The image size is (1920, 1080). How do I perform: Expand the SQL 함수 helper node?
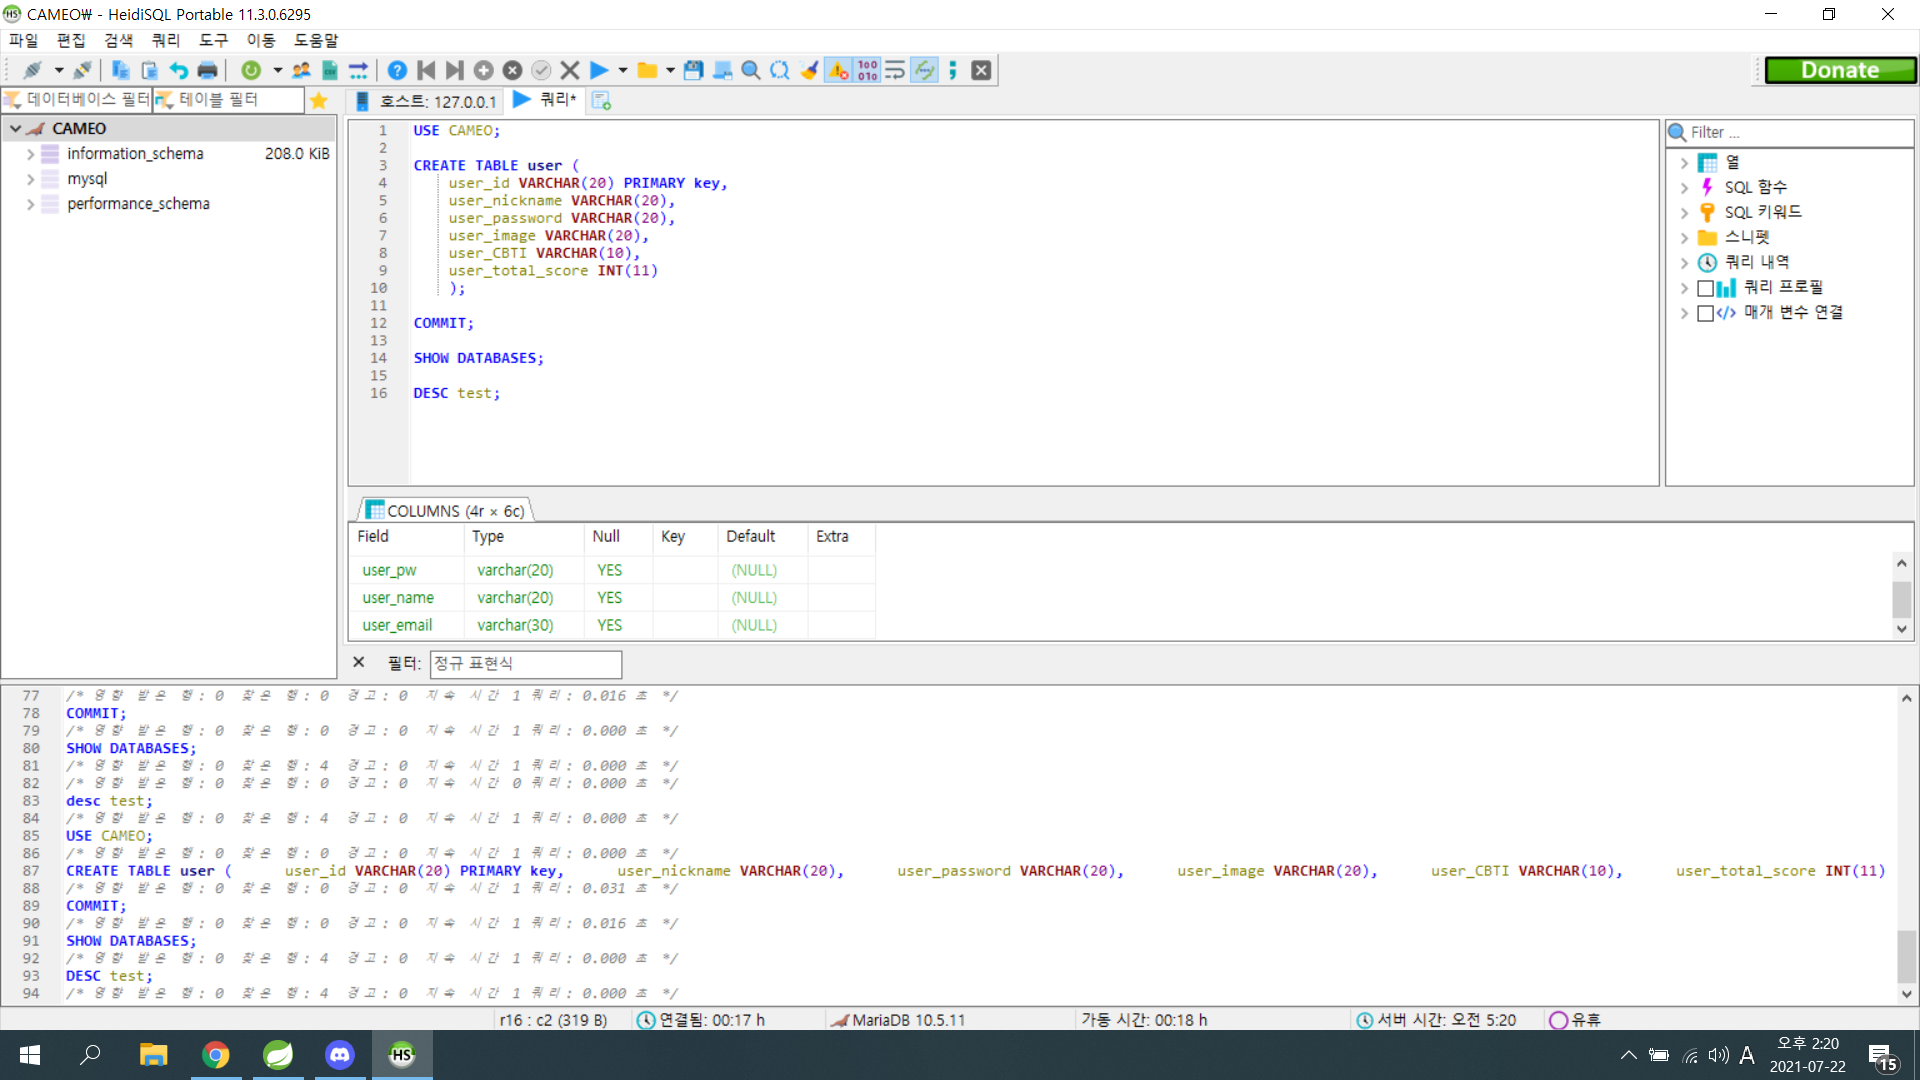(x=1684, y=188)
